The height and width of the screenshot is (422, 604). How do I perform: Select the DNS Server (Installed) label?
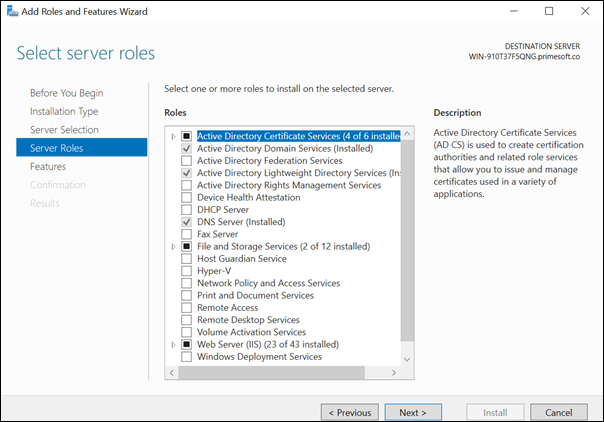point(241,222)
